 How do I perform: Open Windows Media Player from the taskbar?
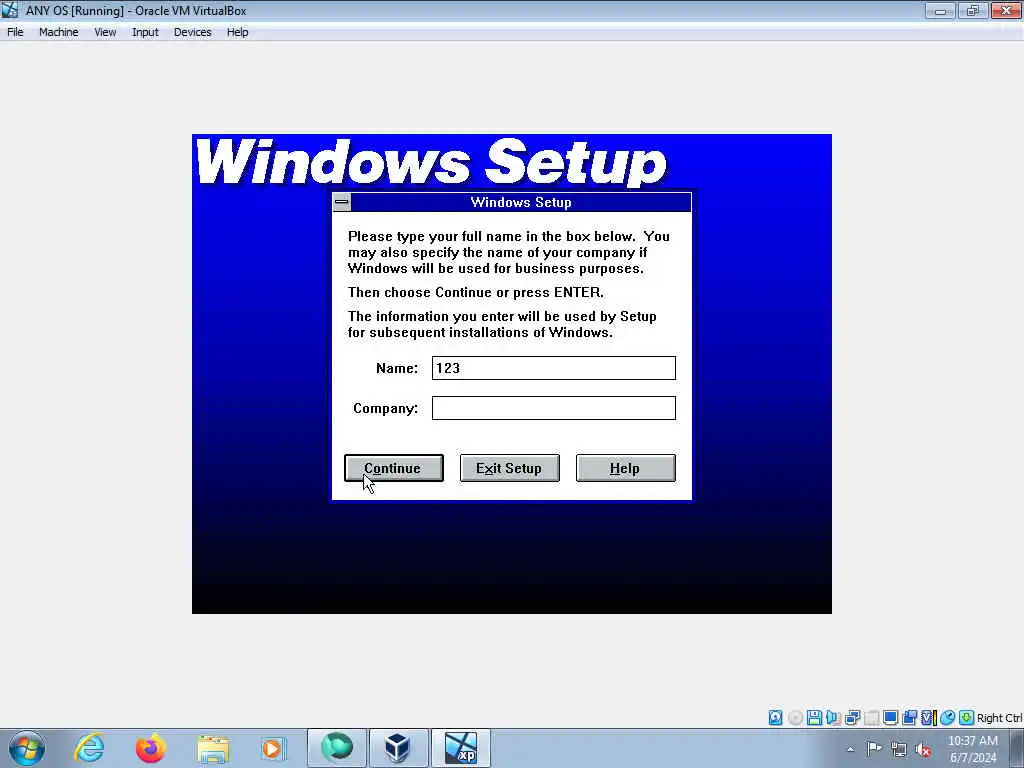click(x=272, y=748)
